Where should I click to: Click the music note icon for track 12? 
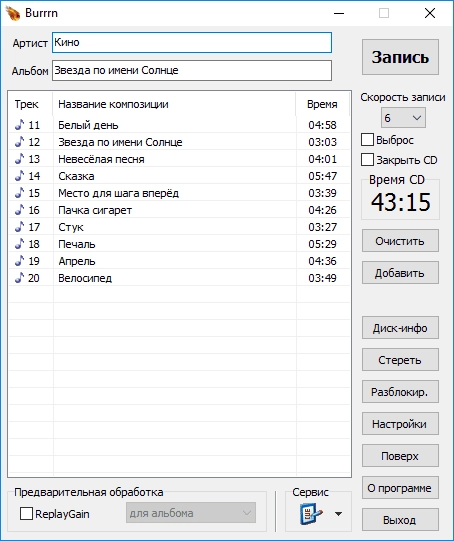point(20,141)
